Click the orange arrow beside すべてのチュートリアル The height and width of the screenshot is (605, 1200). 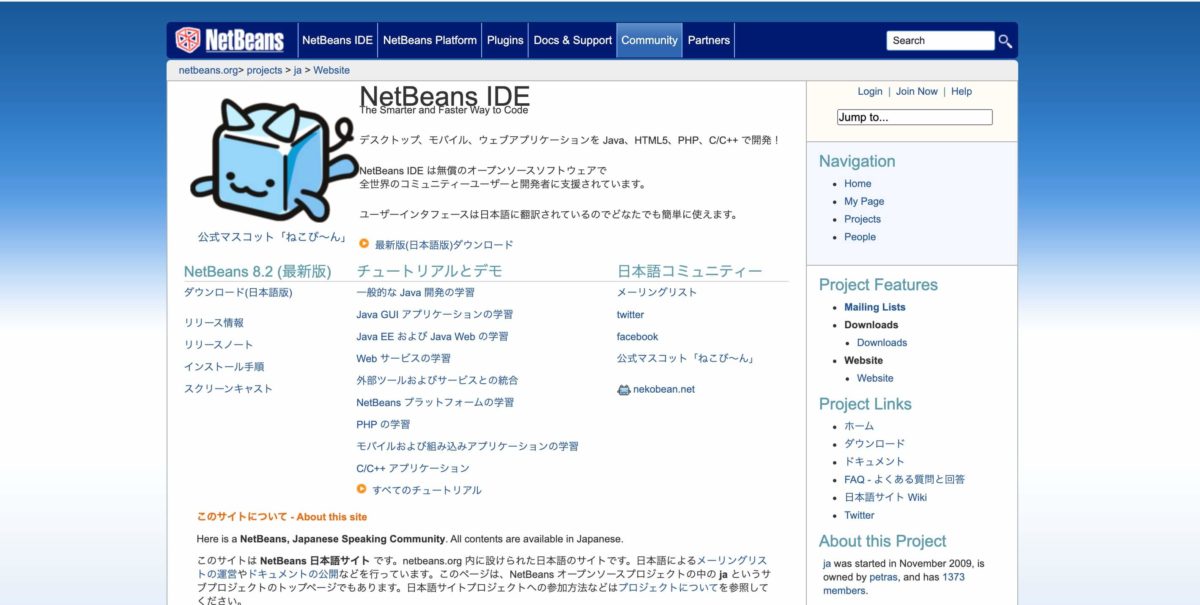(362, 489)
